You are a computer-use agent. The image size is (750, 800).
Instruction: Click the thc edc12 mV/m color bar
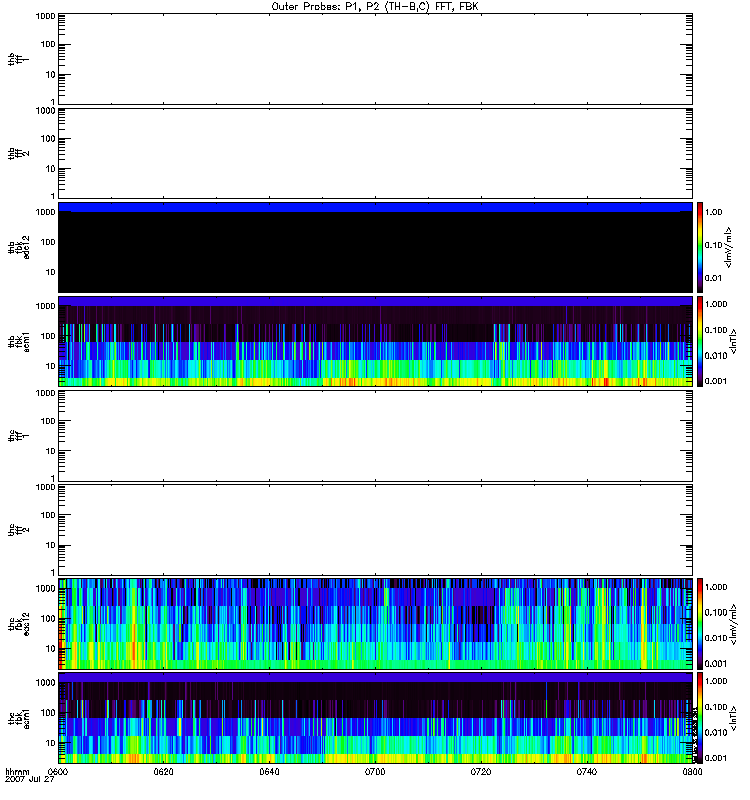point(700,624)
